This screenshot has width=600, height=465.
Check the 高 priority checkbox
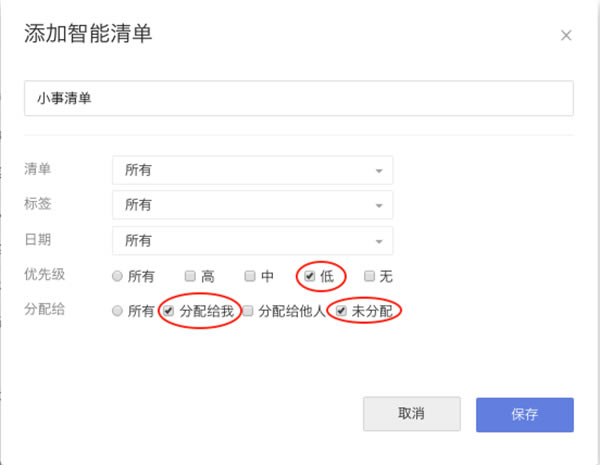[190, 276]
